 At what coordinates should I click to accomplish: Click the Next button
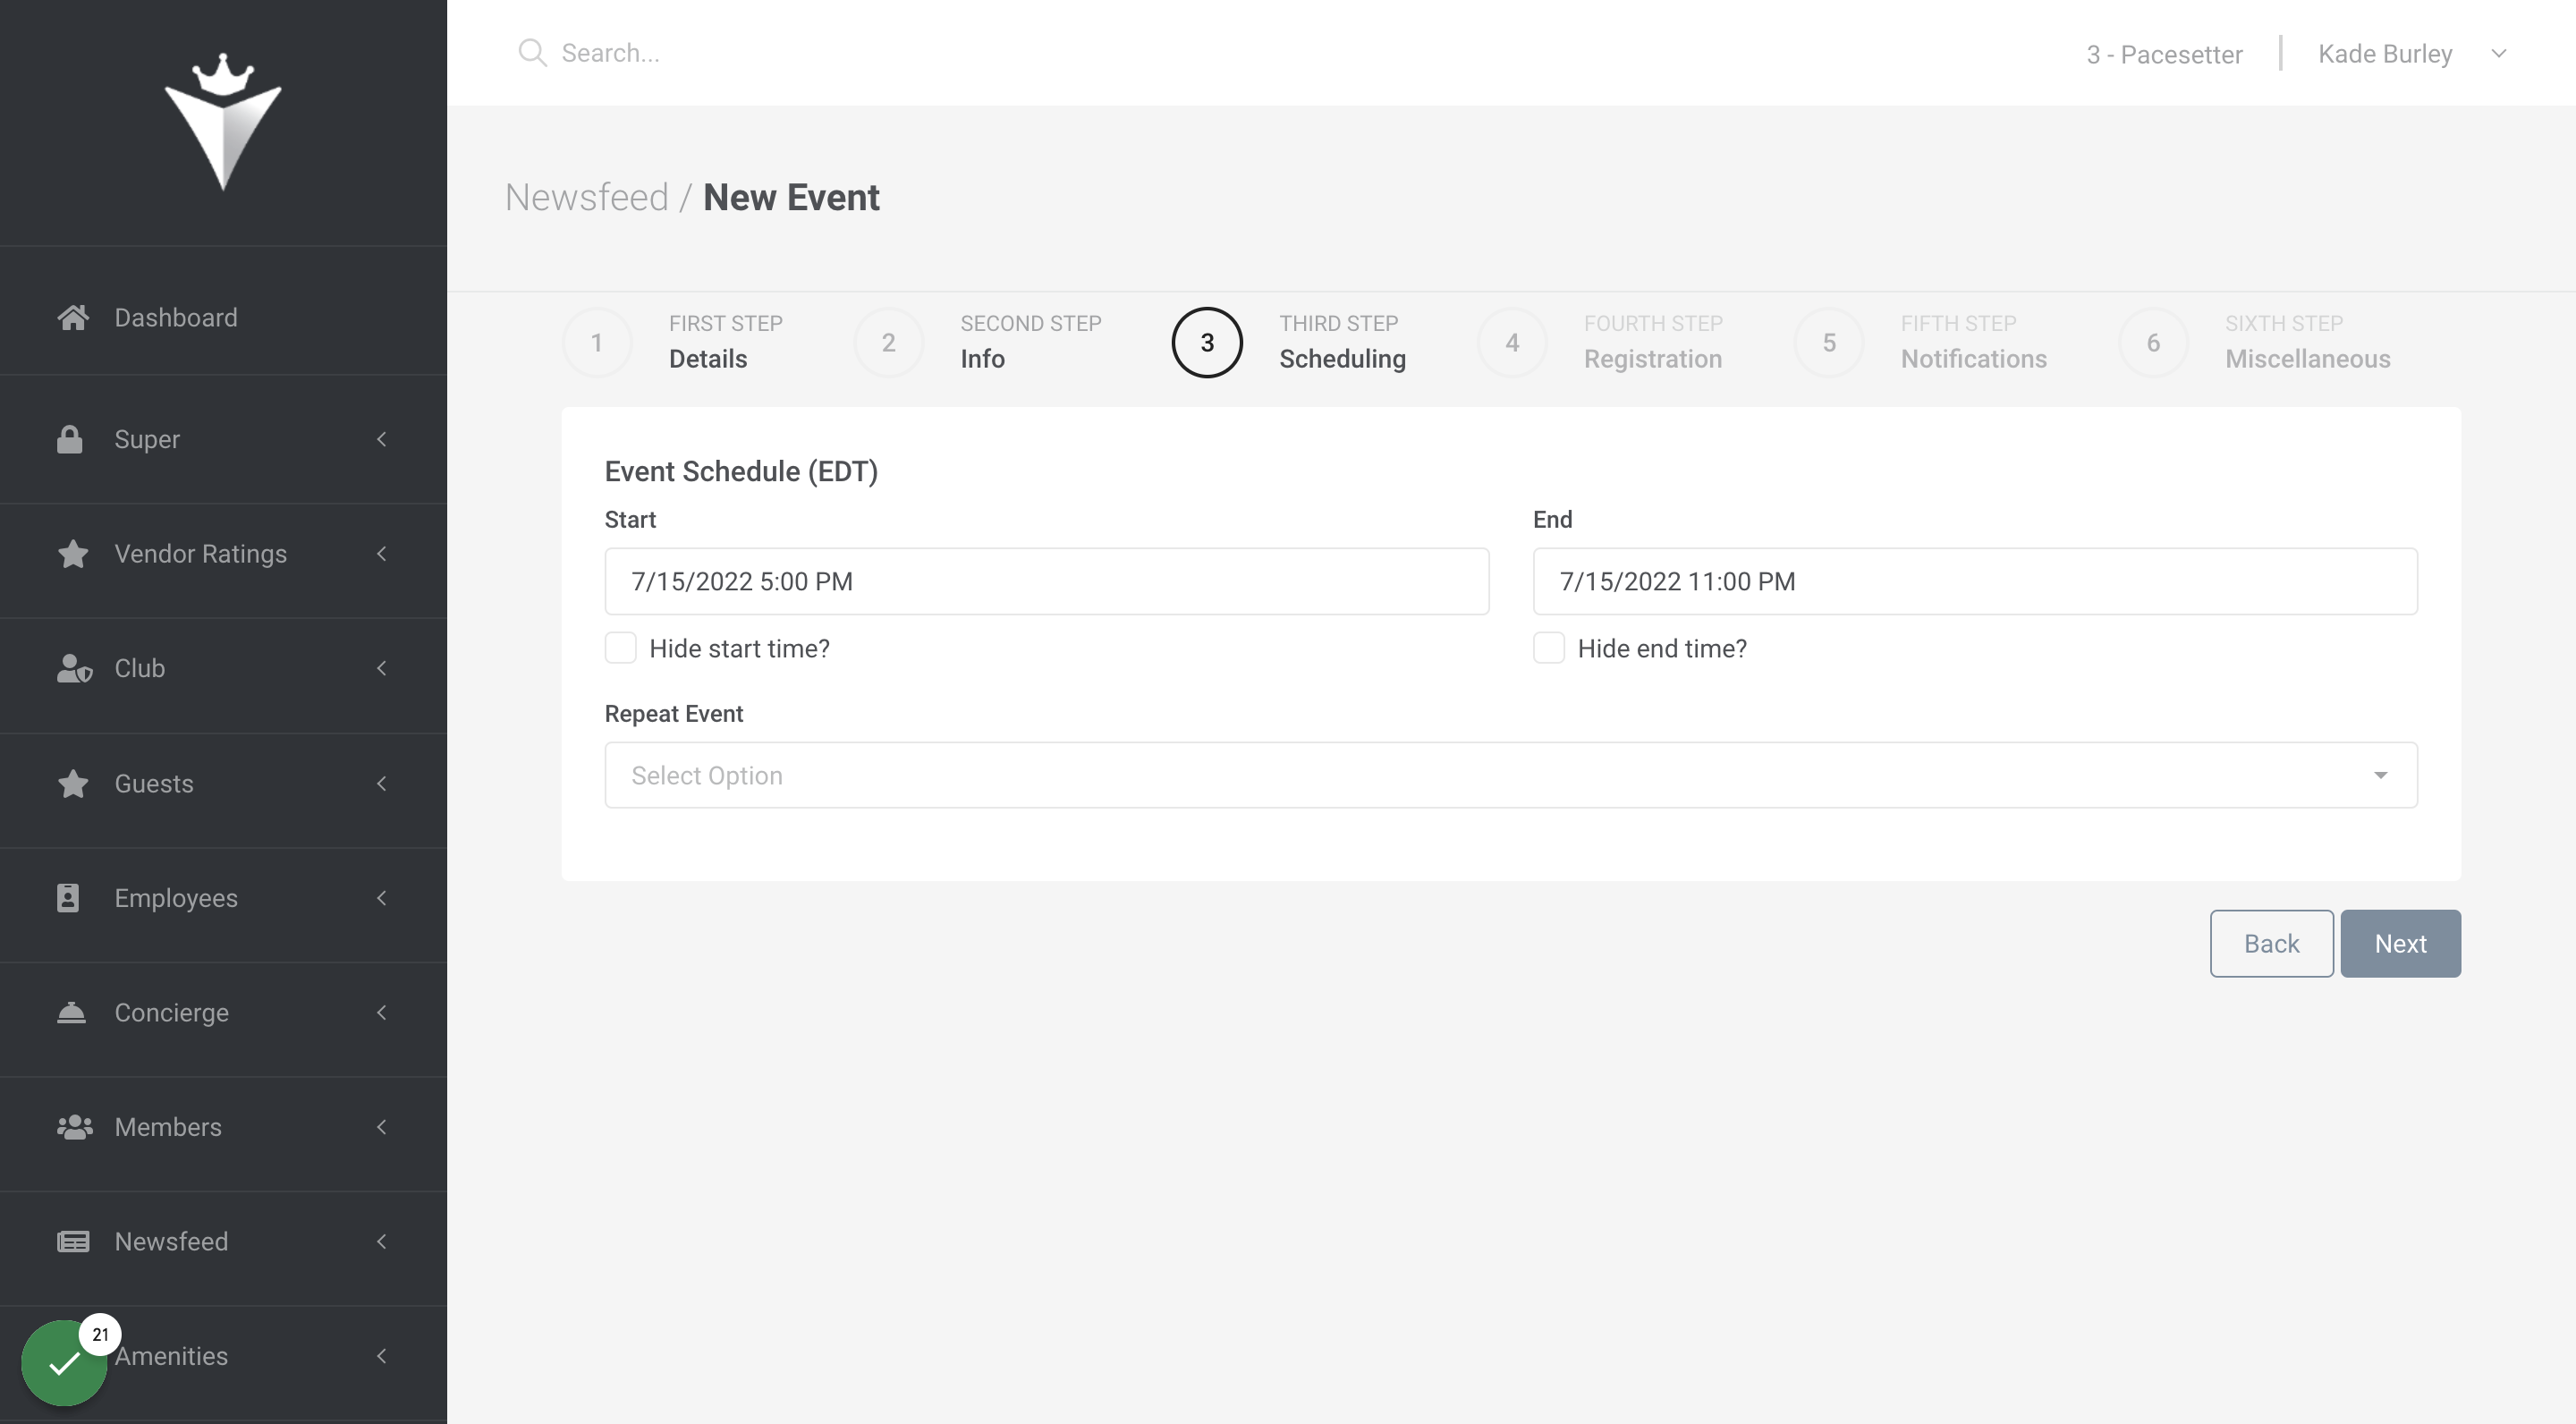click(x=2400, y=943)
